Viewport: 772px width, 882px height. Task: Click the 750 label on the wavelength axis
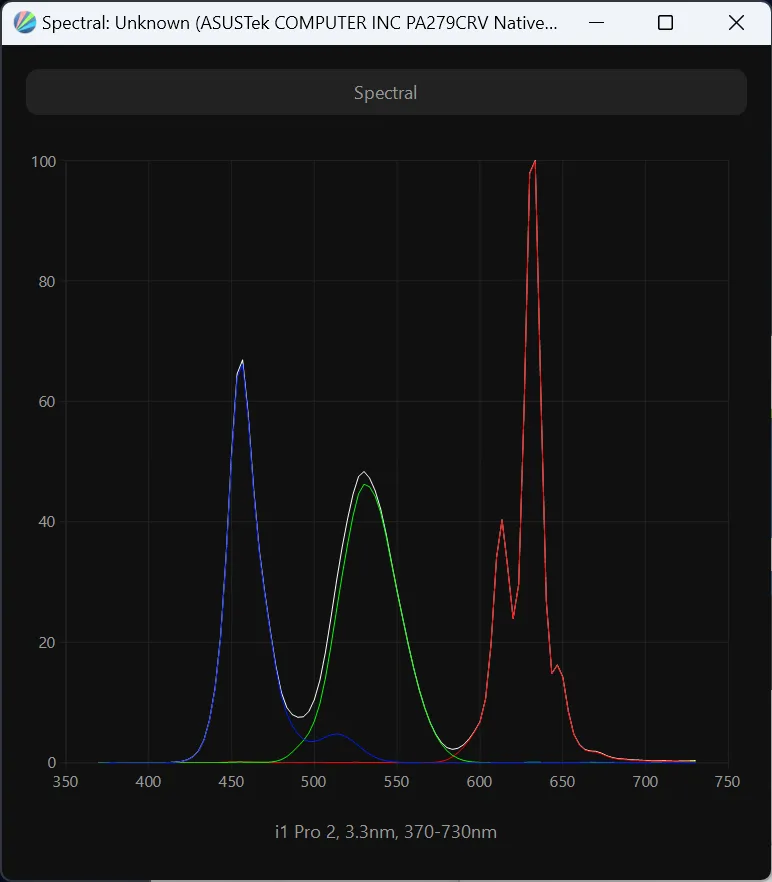(x=728, y=782)
